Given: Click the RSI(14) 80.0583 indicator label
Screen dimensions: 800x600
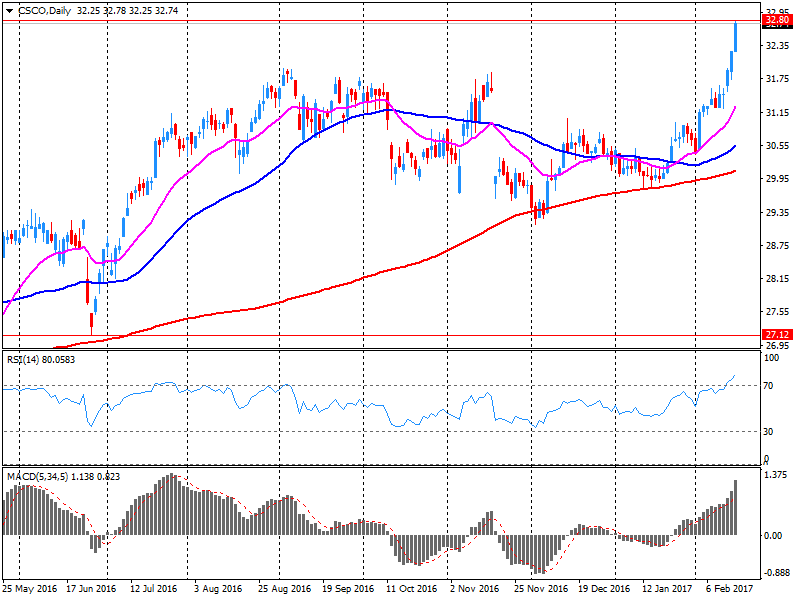Looking at the screenshot, I should (x=41, y=360).
